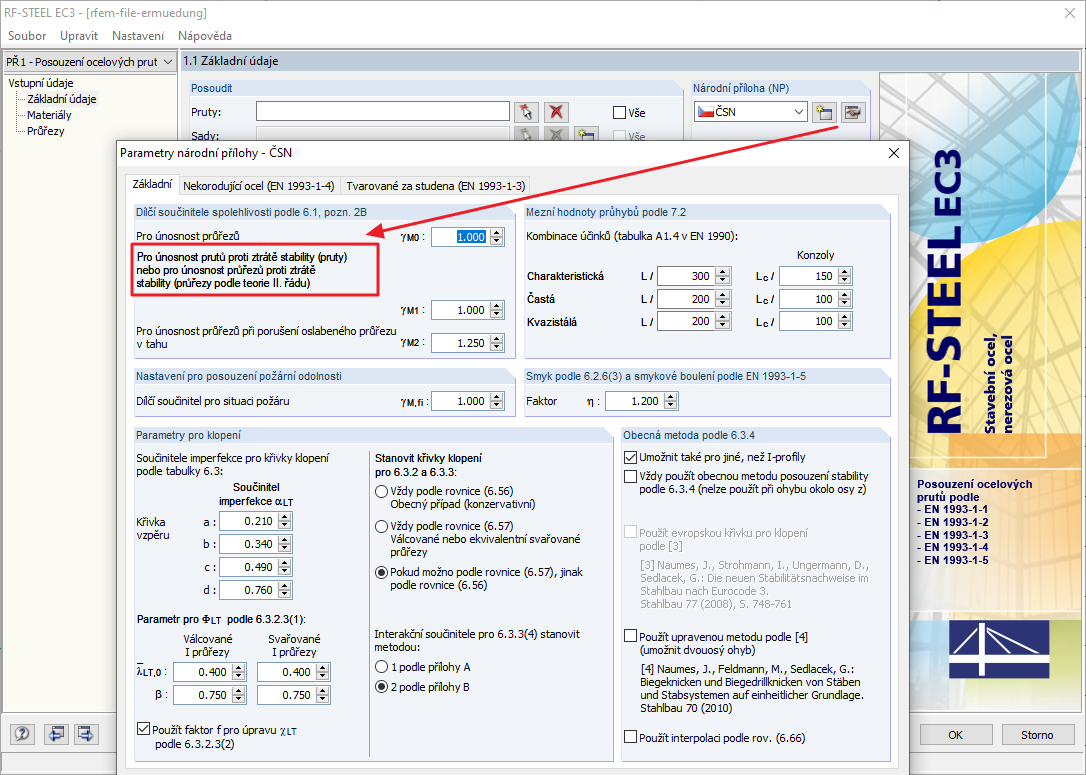Click the γM0 value field
Image resolution: width=1086 pixels, height=775 pixels.
click(x=461, y=237)
